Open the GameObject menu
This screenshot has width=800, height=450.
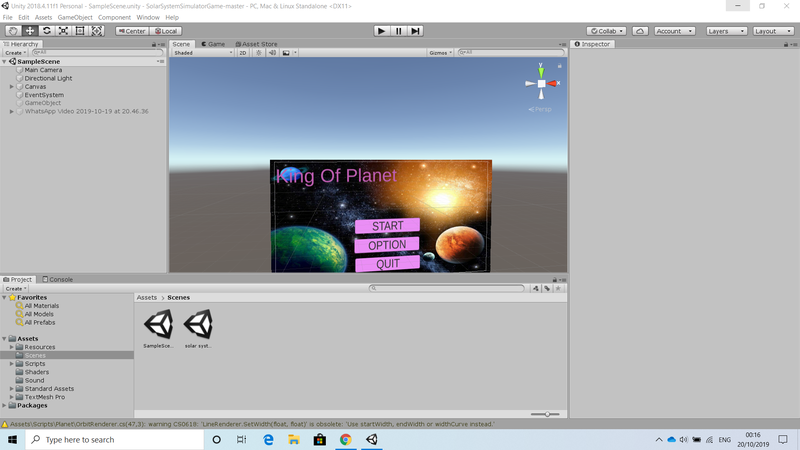(x=74, y=17)
